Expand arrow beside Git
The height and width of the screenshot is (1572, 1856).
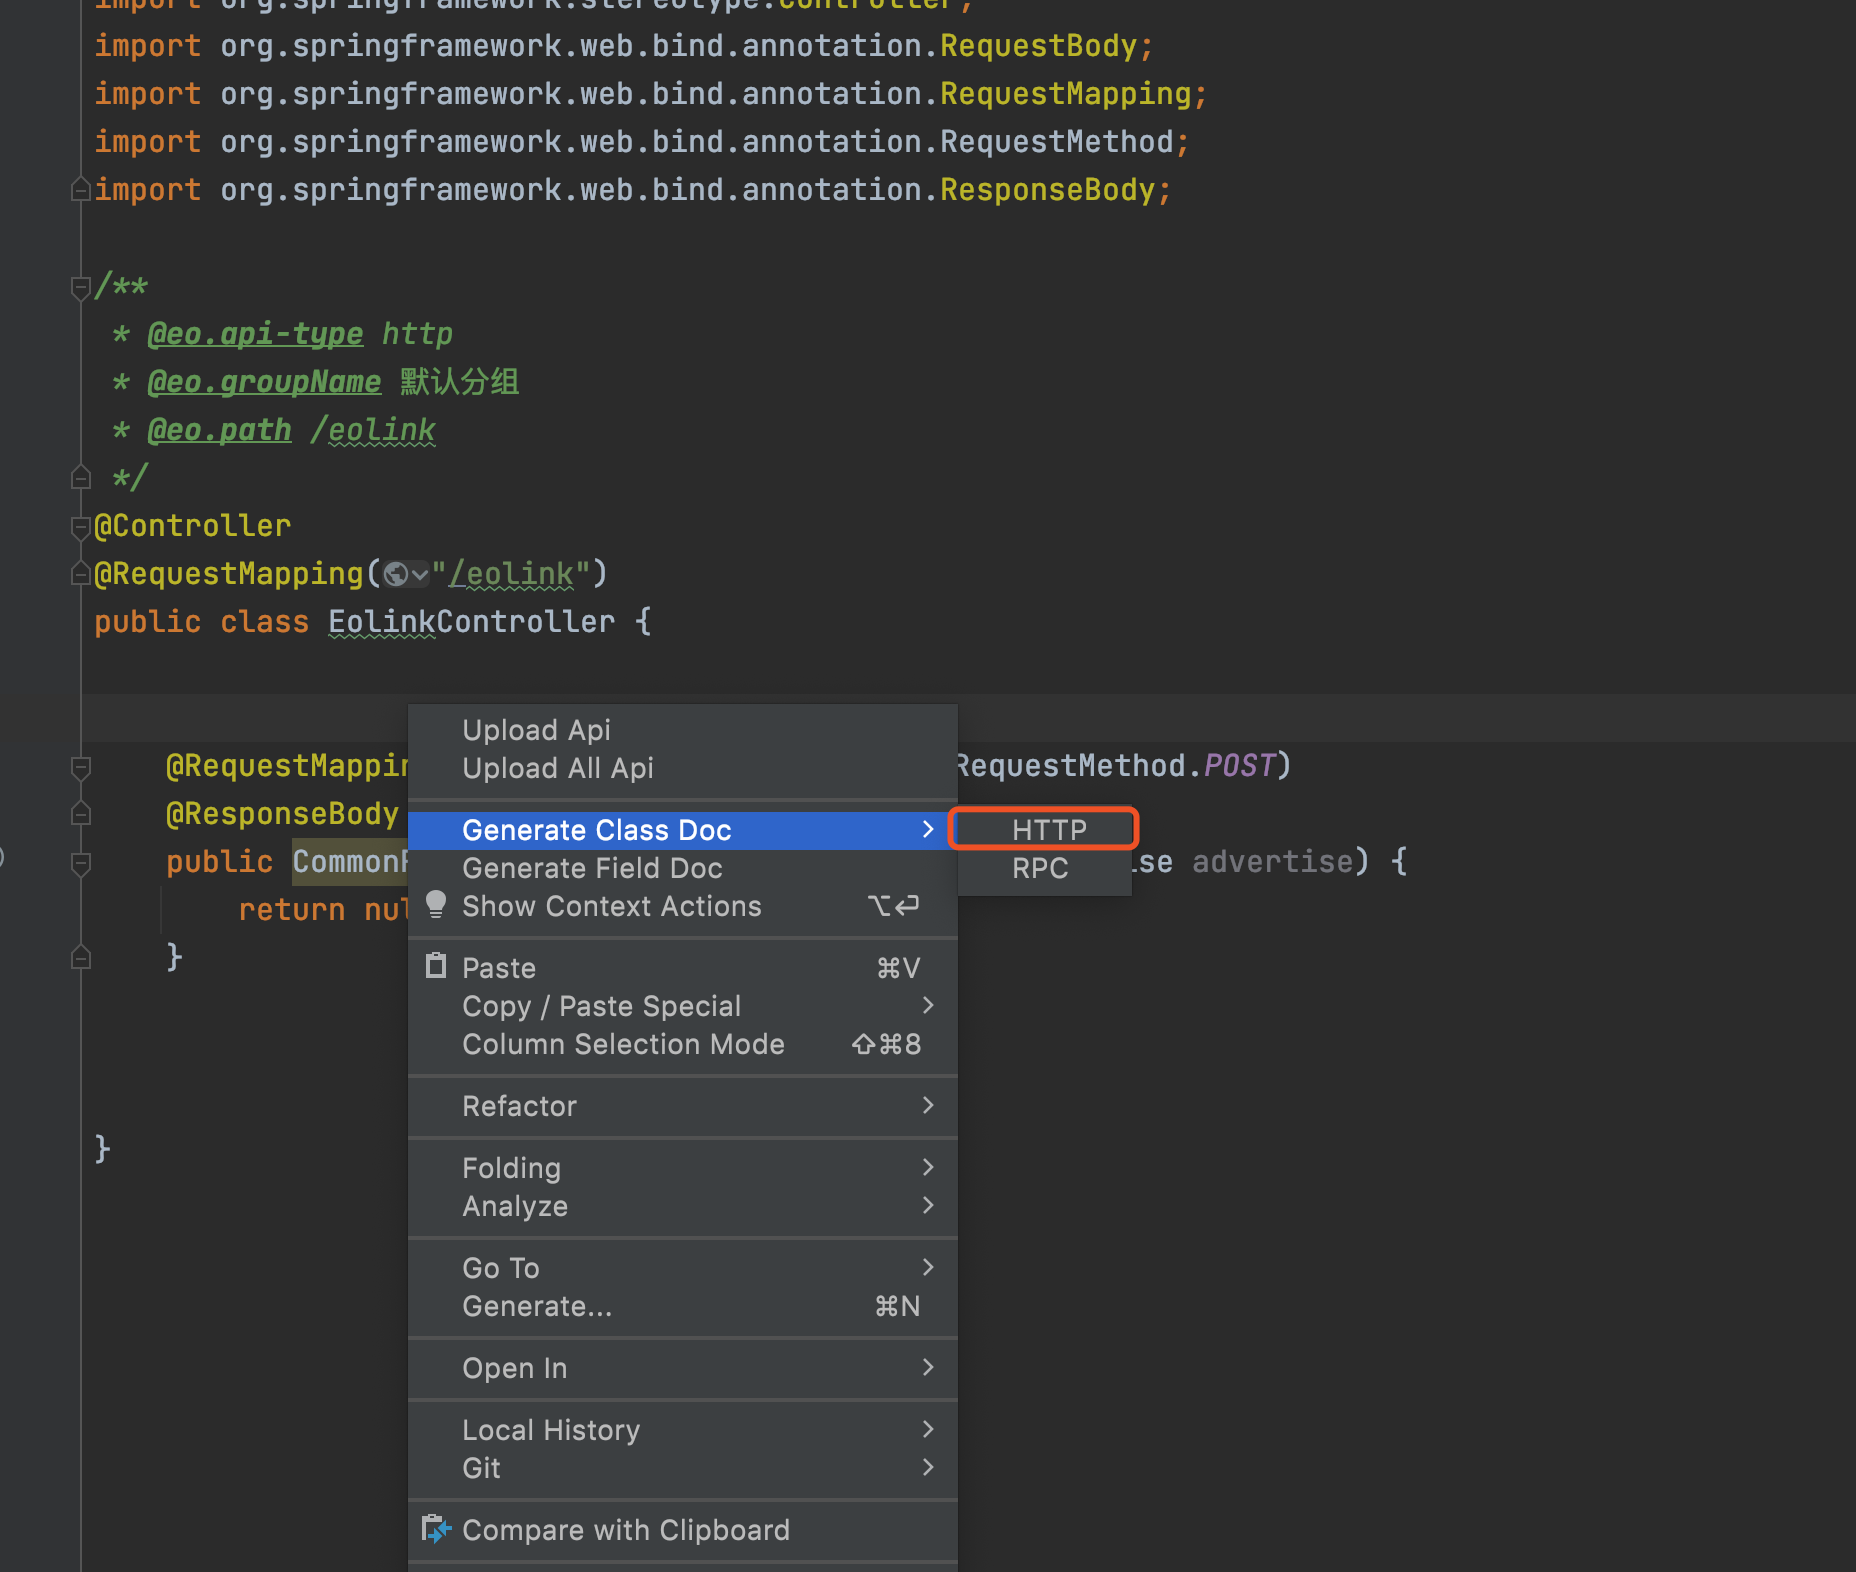click(928, 1467)
